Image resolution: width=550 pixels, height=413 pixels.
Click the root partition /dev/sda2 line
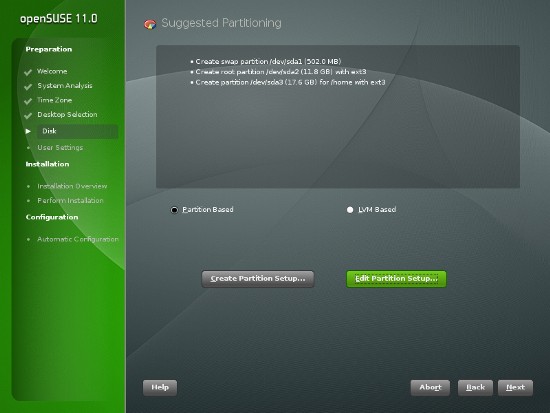[281, 72]
